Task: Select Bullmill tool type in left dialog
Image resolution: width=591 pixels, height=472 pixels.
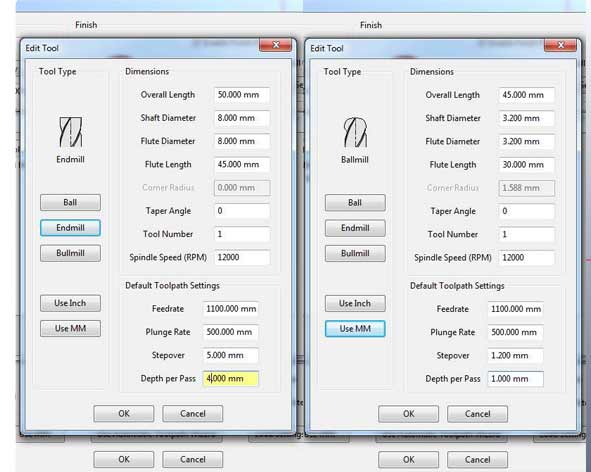Action: point(70,253)
